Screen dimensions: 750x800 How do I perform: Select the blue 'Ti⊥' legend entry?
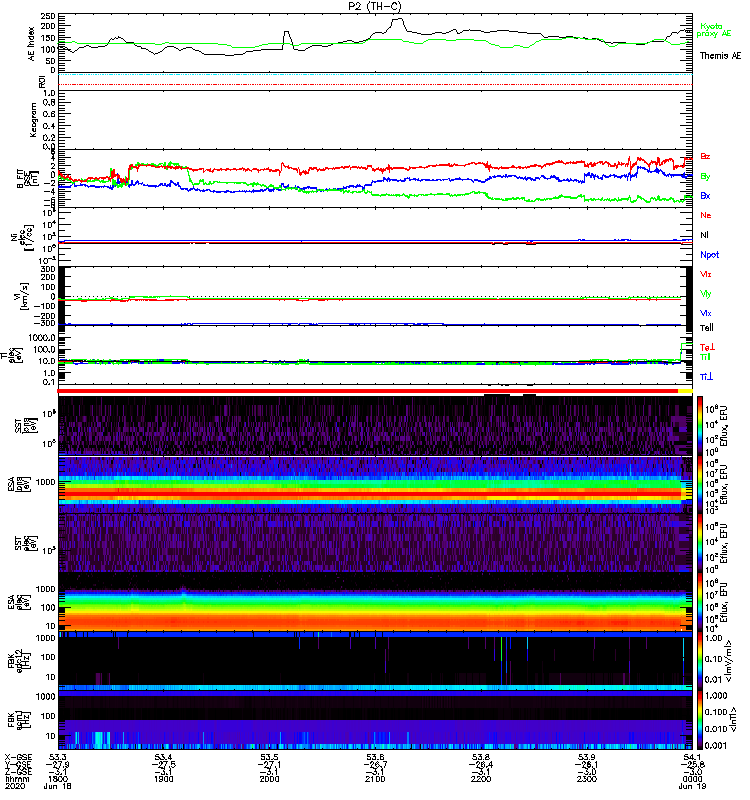pos(706,377)
